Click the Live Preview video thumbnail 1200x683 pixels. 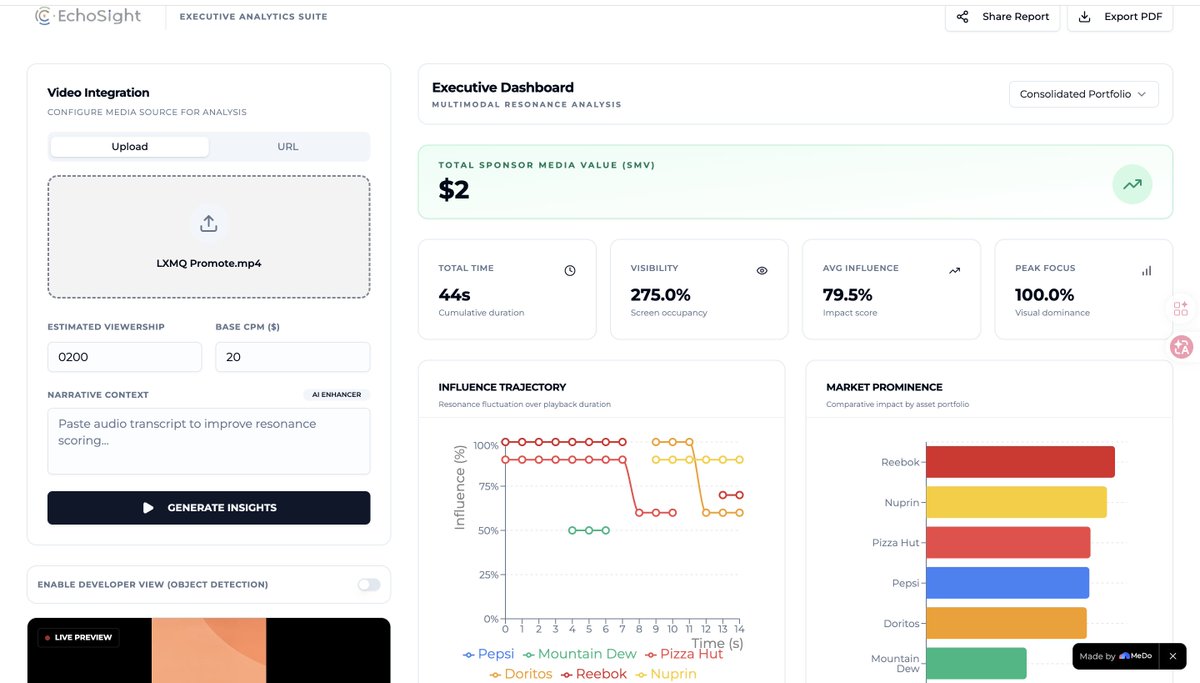(x=209, y=650)
